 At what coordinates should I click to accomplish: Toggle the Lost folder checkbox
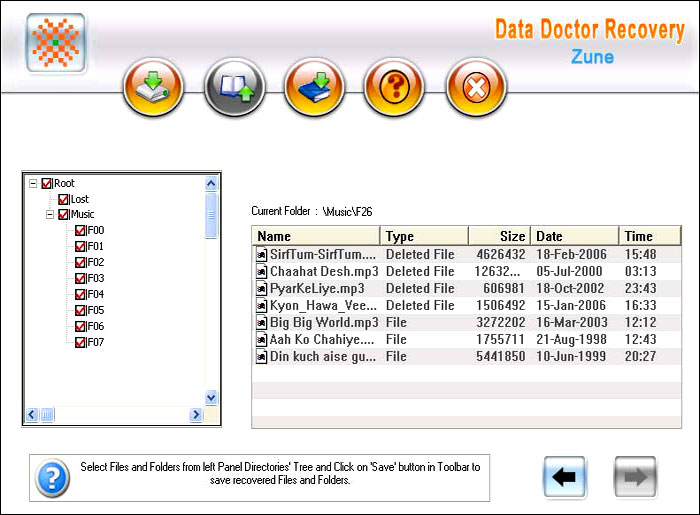(x=64, y=200)
